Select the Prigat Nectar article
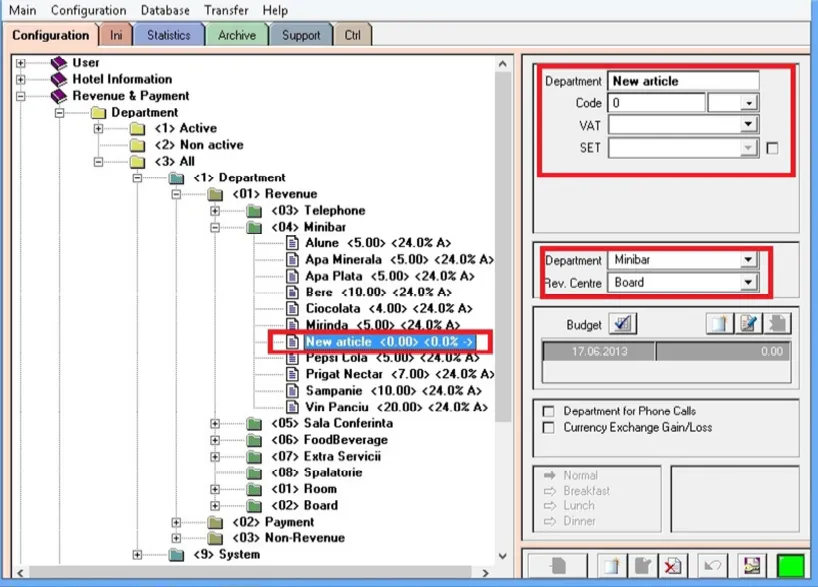The width and height of the screenshot is (818, 587). point(400,374)
